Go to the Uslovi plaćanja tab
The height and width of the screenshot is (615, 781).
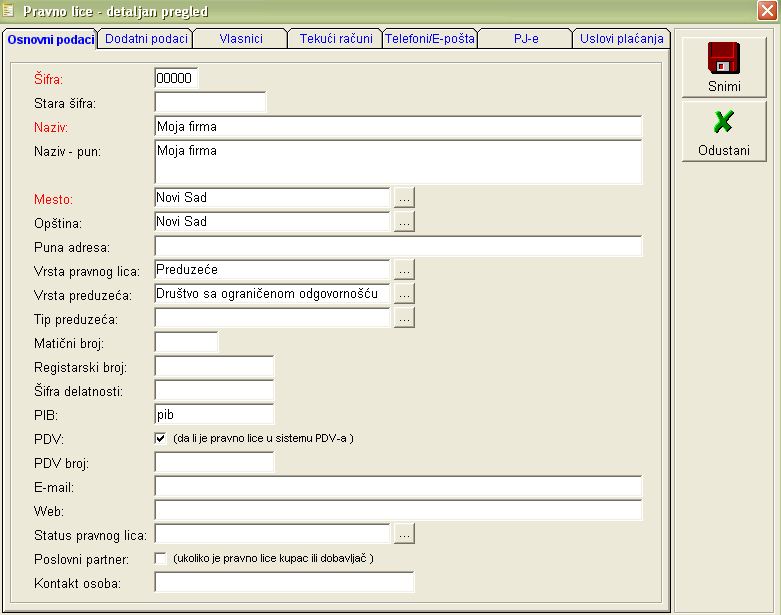(621, 39)
